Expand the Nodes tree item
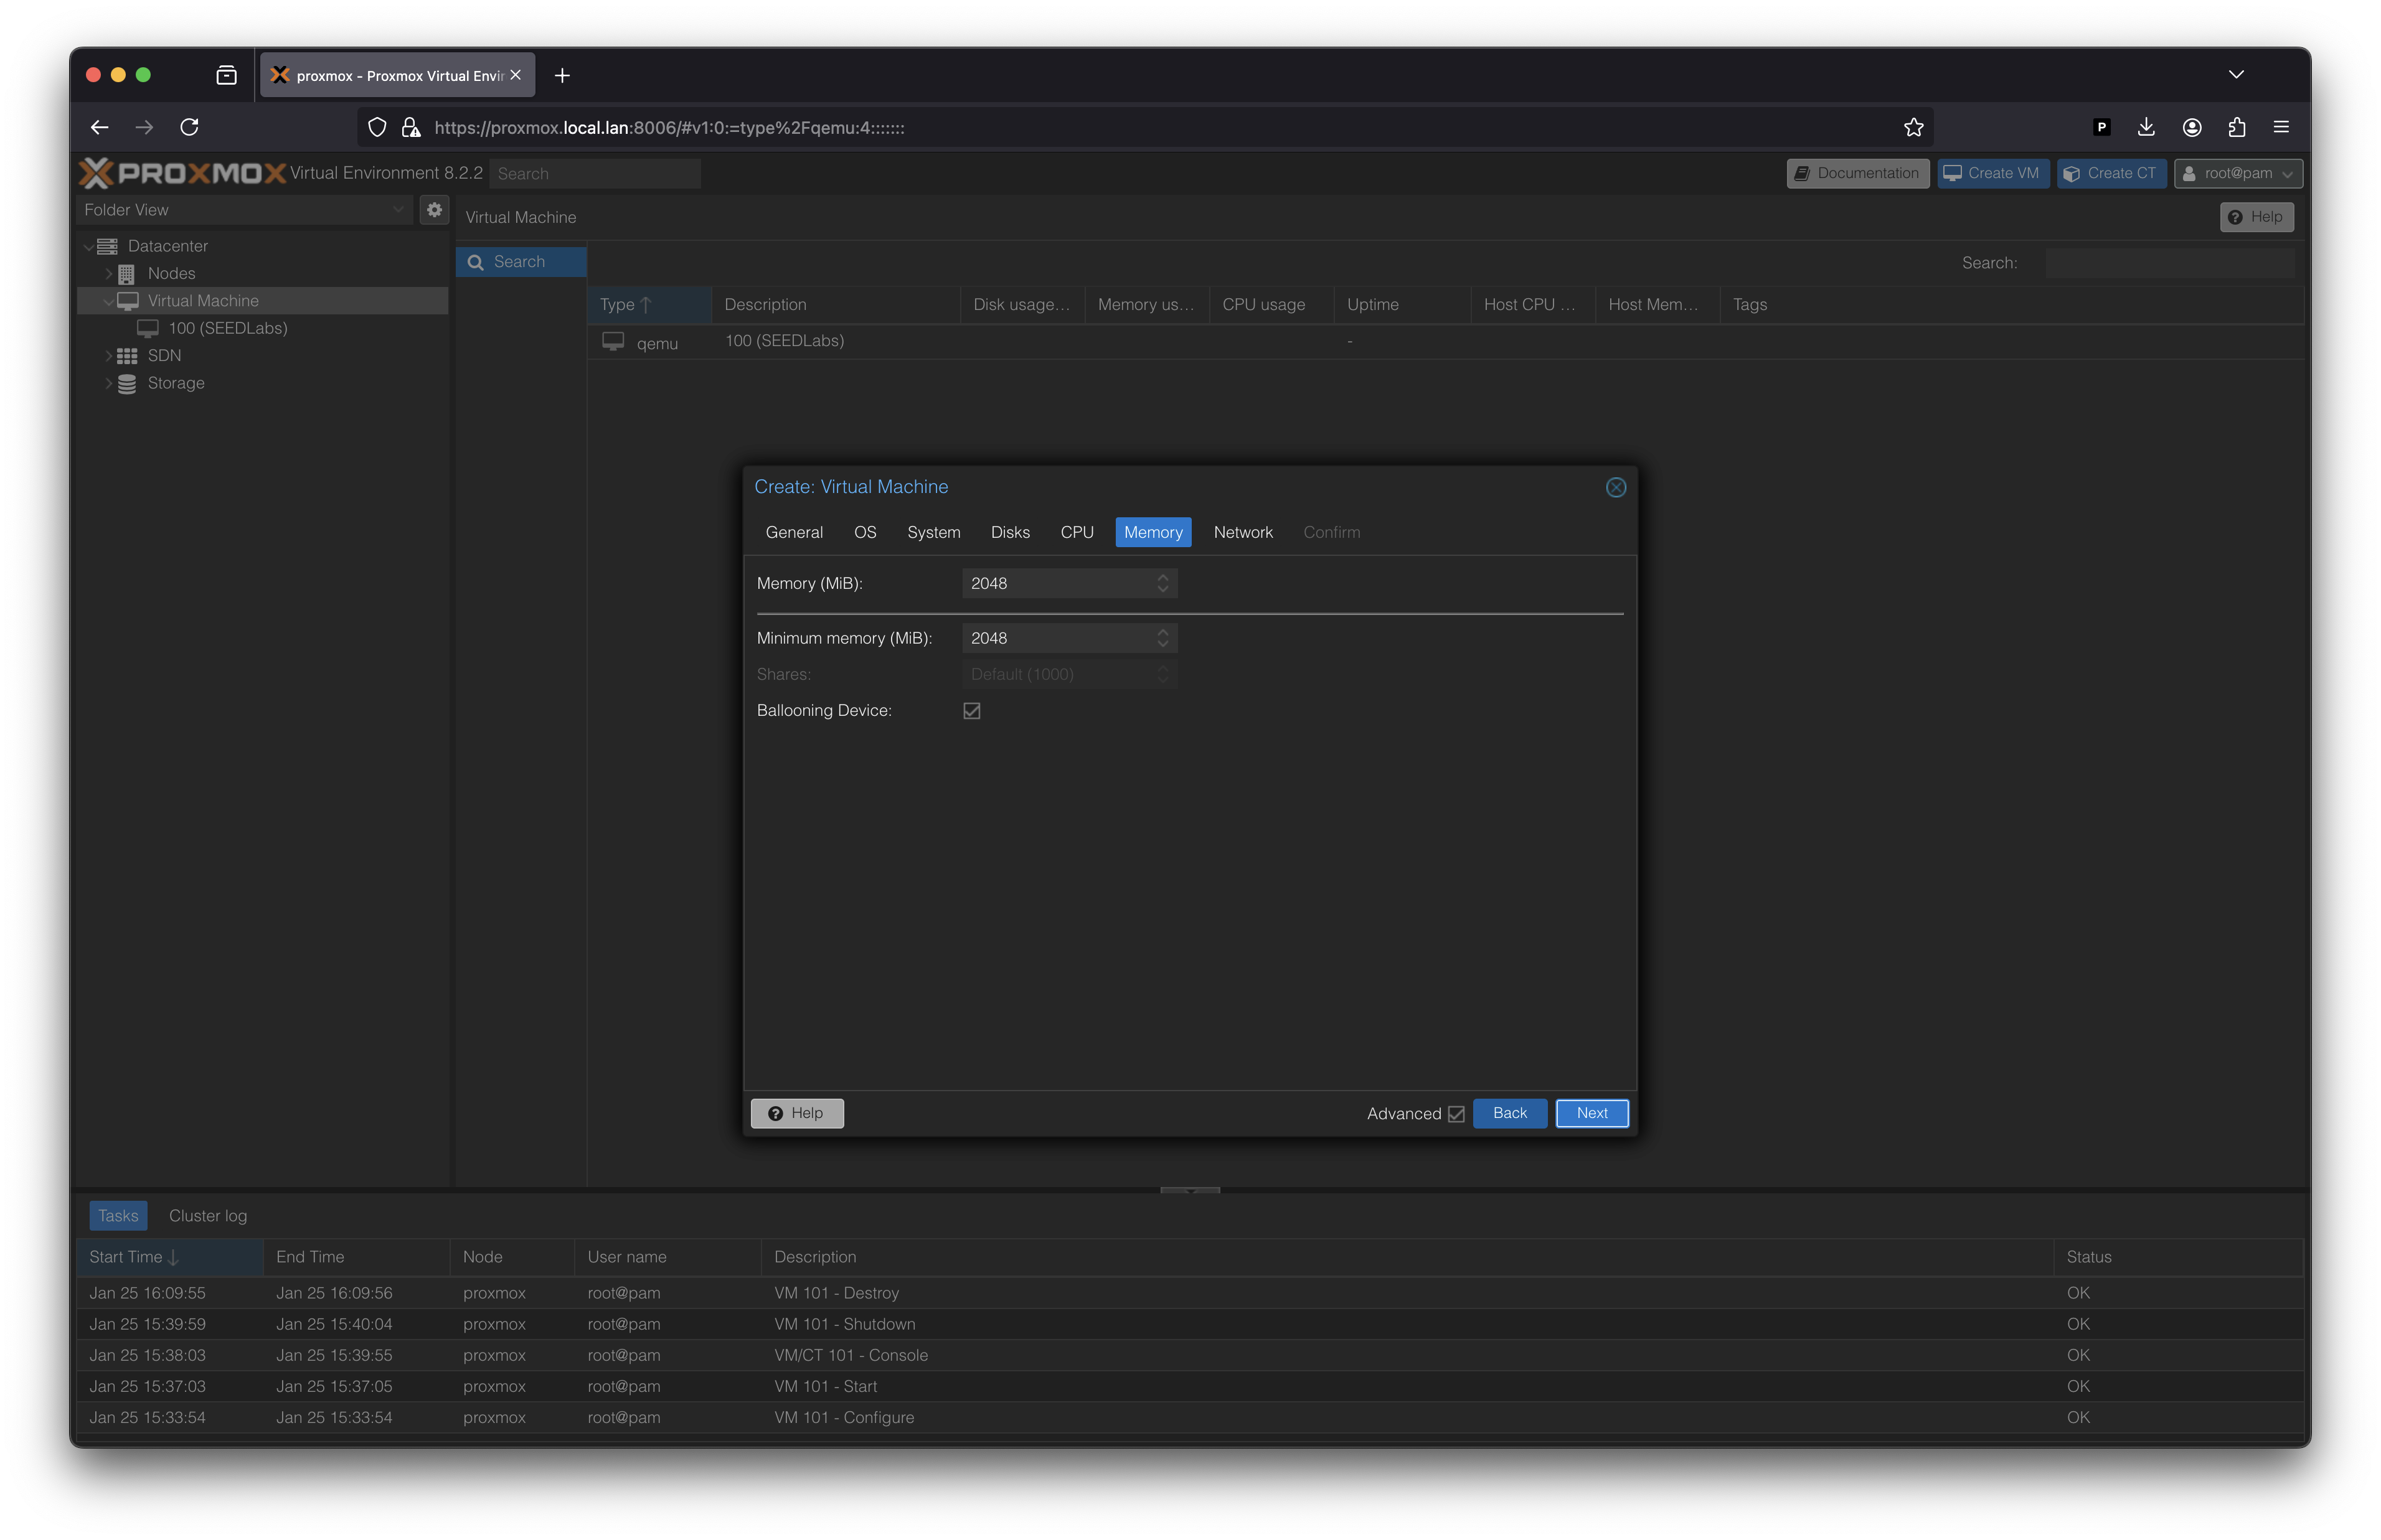This screenshot has height=1540, width=2381. (x=109, y=273)
